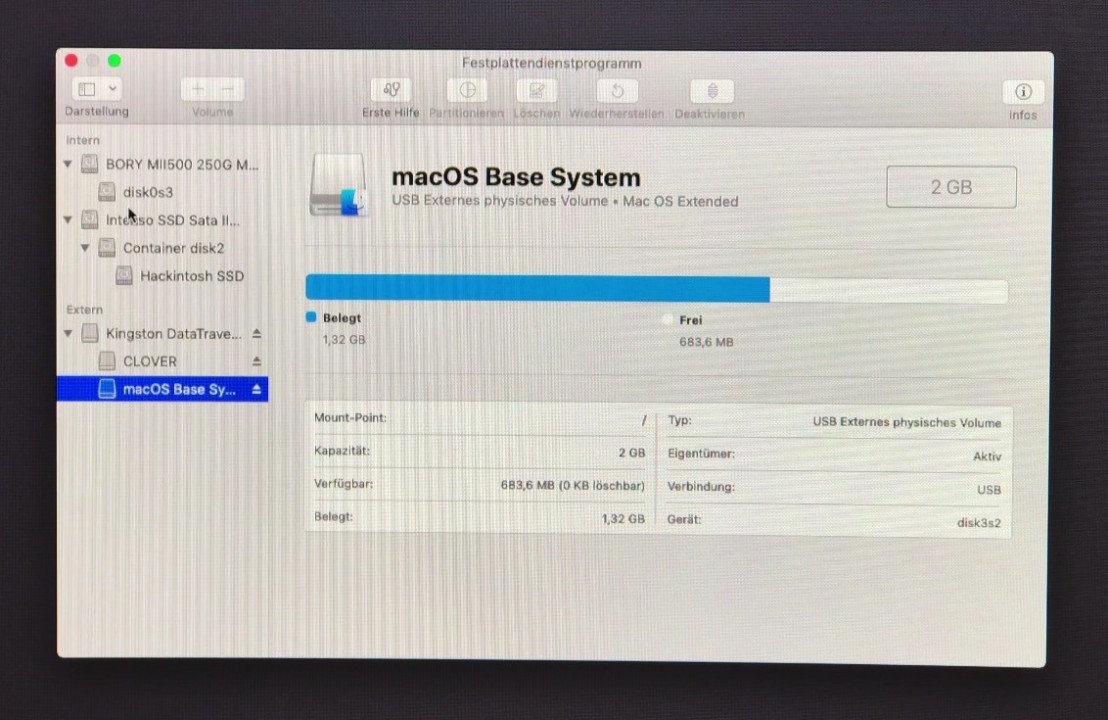1108x720 pixels.
Task: Click the Deaktivieren unmount icon
Action: point(712,91)
